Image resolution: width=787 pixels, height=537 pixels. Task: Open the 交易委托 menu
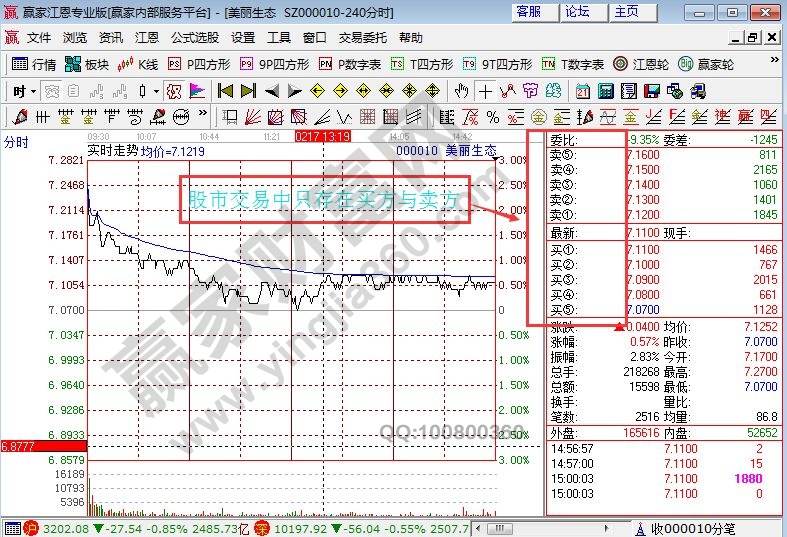(364, 38)
